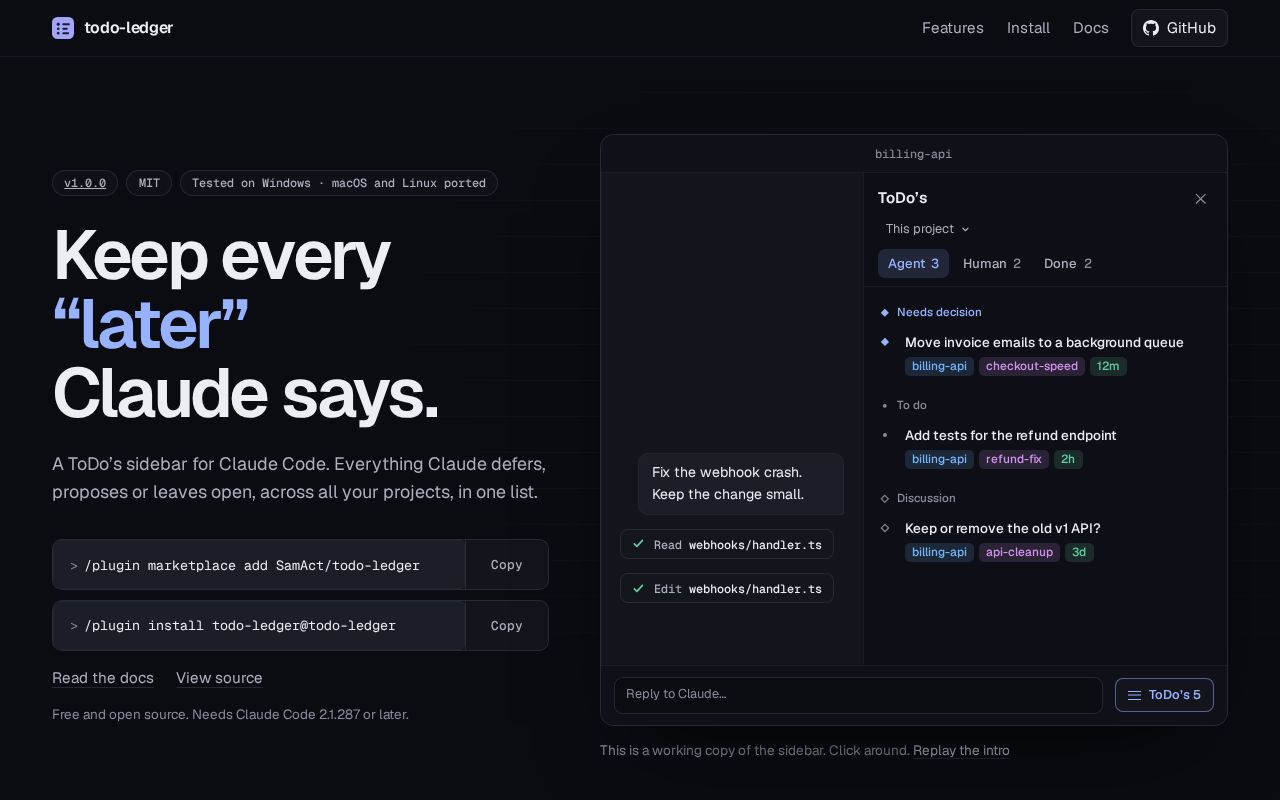Open task Add tests for the refund endpoint
1280x800 pixels.
pyautogui.click(x=1011, y=435)
